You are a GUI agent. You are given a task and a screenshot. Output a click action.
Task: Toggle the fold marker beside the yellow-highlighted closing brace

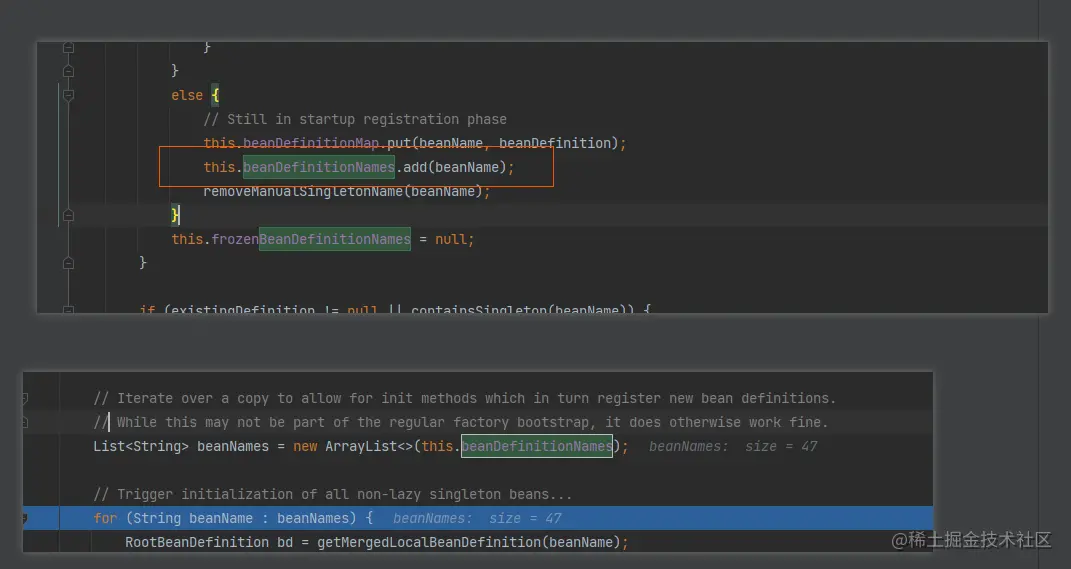tap(68, 215)
